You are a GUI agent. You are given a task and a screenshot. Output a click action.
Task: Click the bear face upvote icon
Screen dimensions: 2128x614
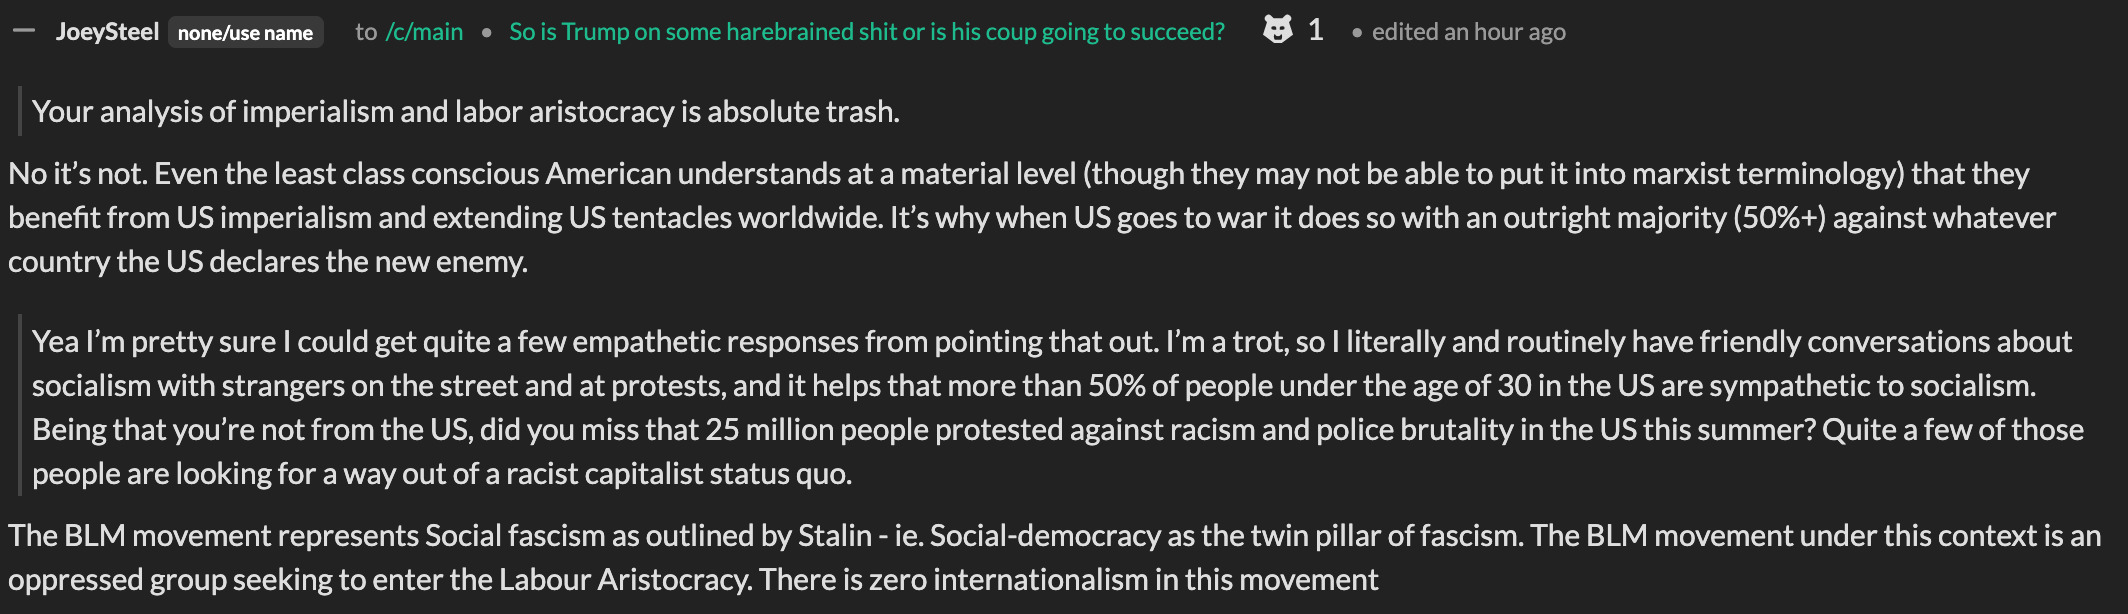click(1277, 30)
